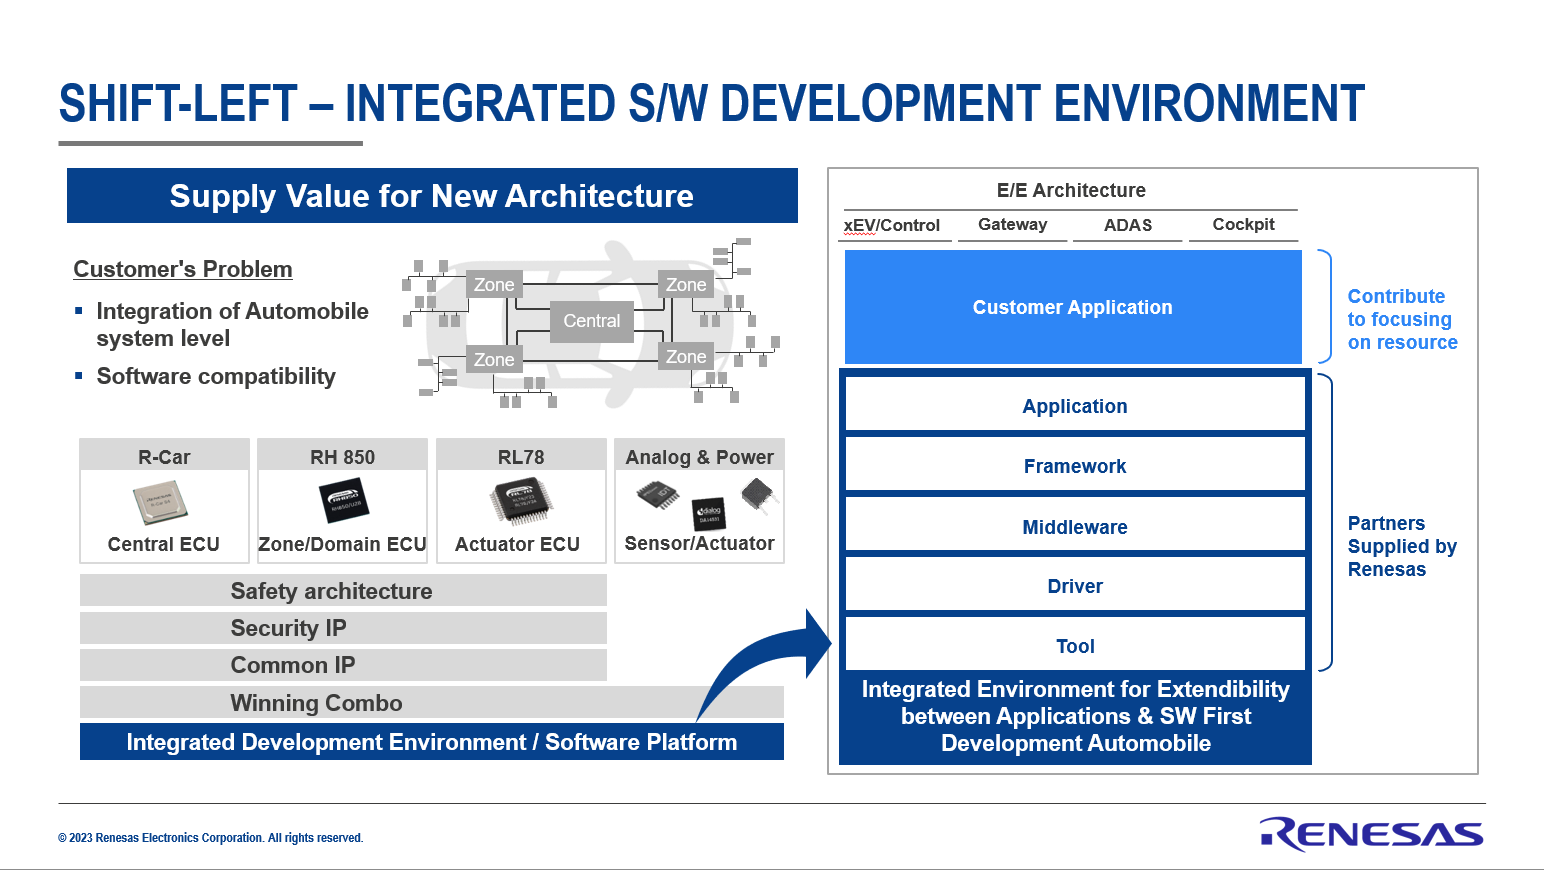Click the Customer Application block

[x=1072, y=307]
